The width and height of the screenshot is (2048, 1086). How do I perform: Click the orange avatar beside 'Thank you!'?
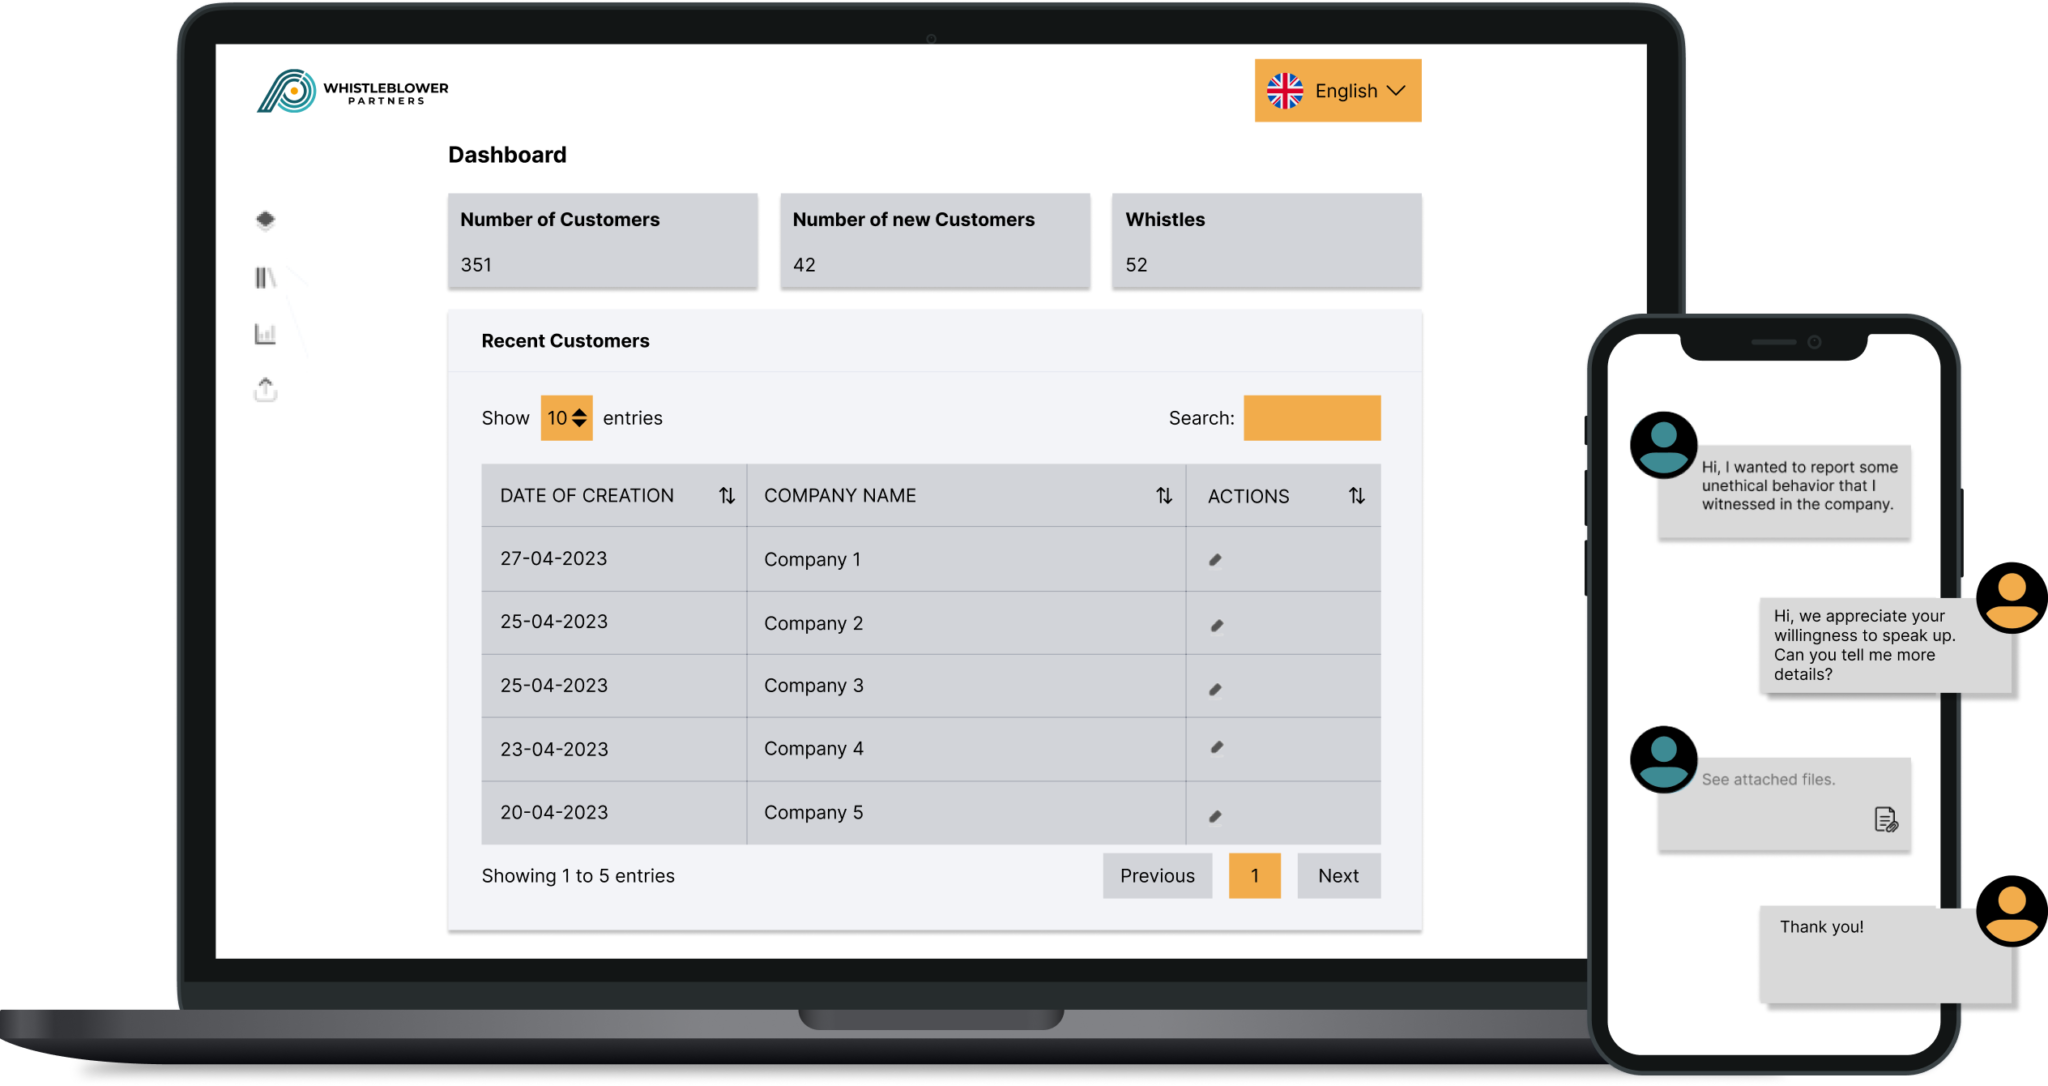pos(2012,911)
